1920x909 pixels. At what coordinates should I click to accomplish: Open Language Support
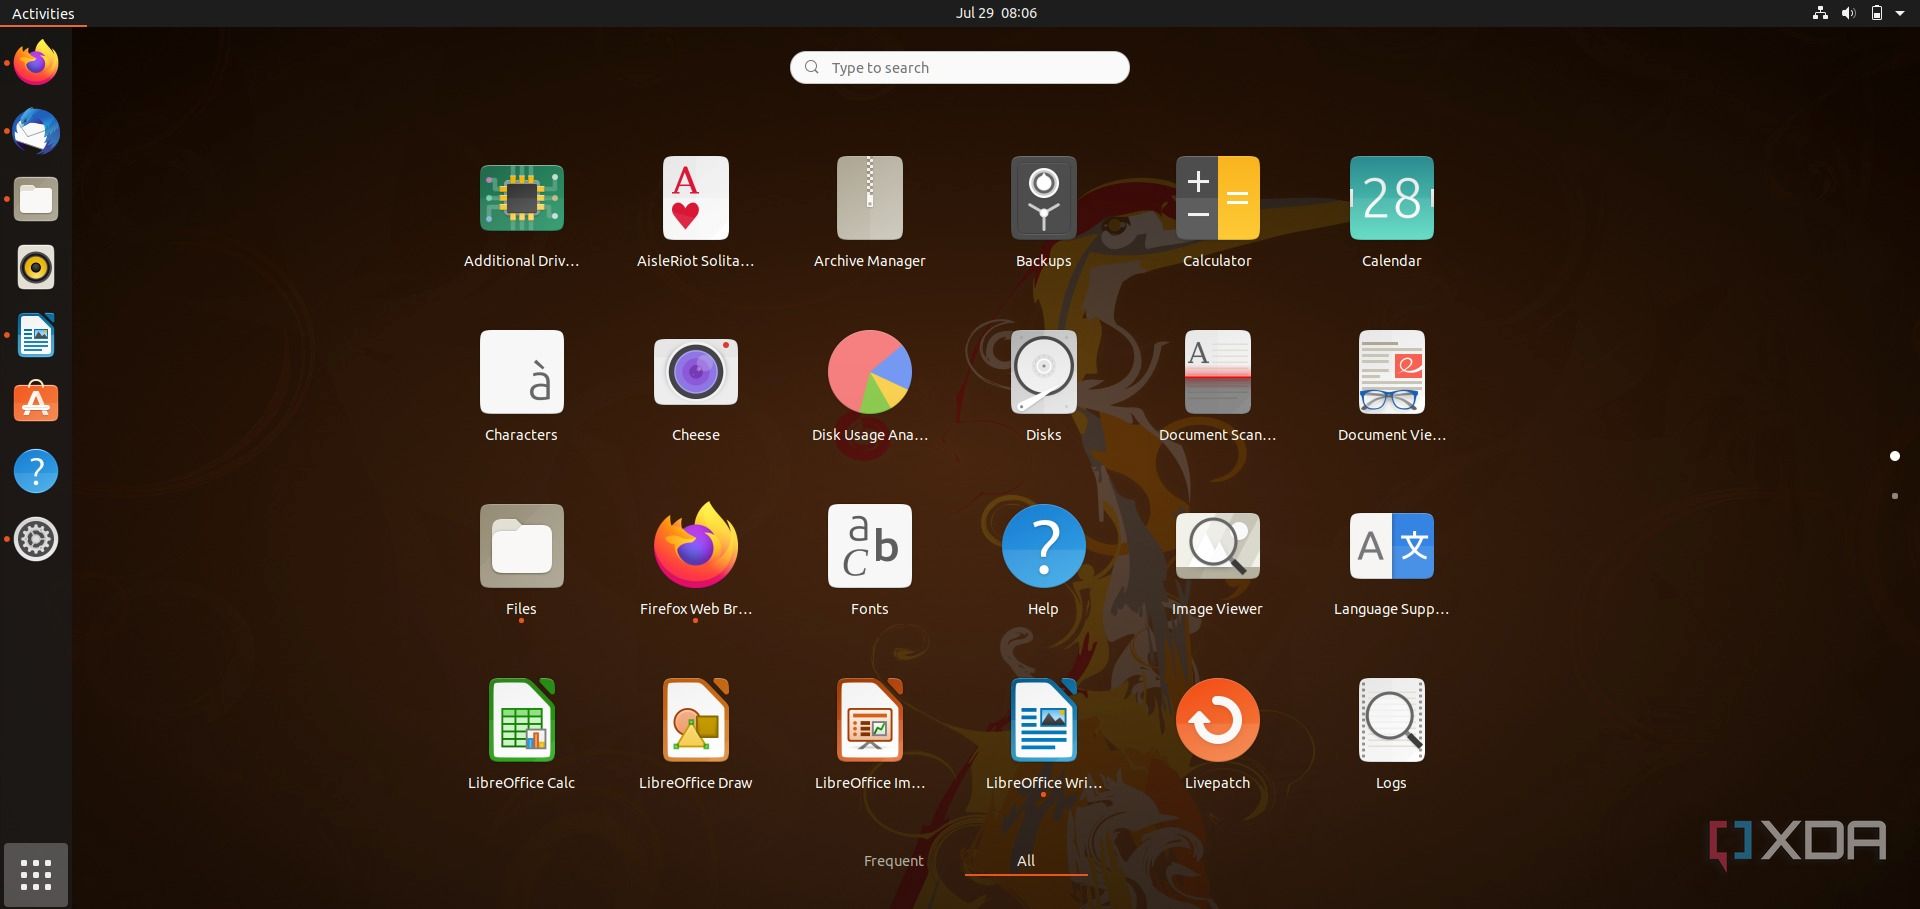(x=1391, y=546)
